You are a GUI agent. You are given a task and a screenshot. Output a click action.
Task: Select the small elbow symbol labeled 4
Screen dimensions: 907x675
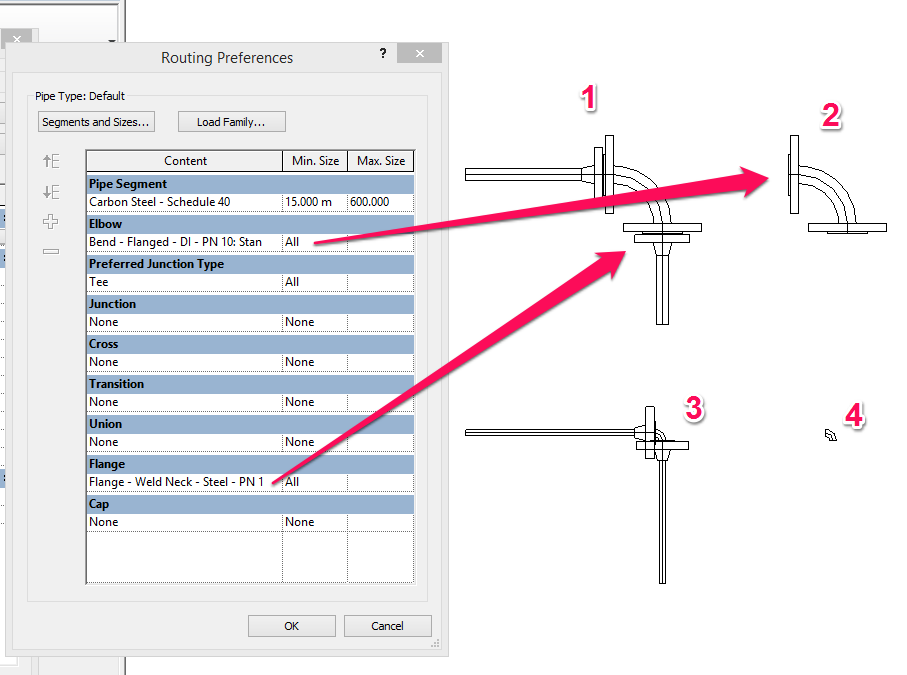(x=831, y=435)
